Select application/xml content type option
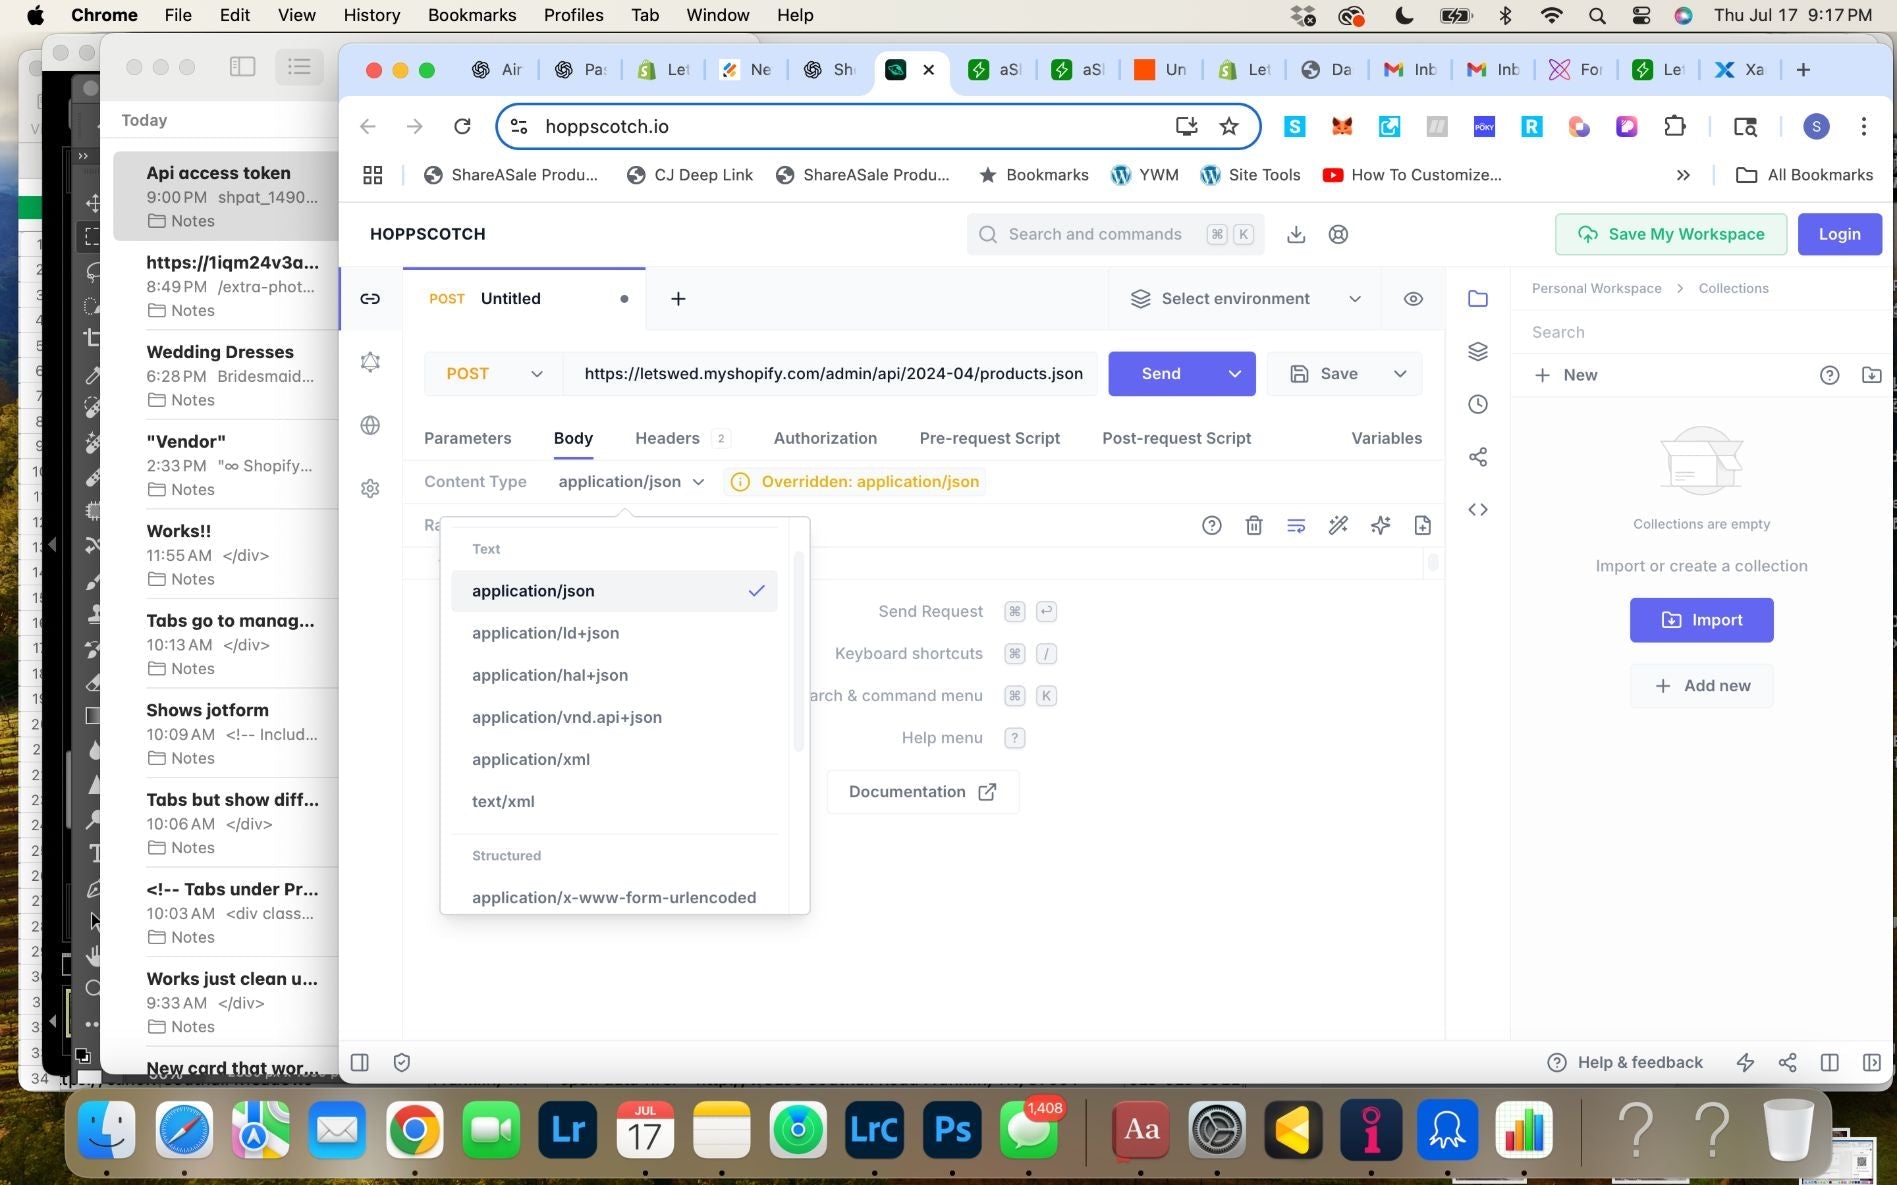The image size is (1897, 1185). (x=531, y=759)
